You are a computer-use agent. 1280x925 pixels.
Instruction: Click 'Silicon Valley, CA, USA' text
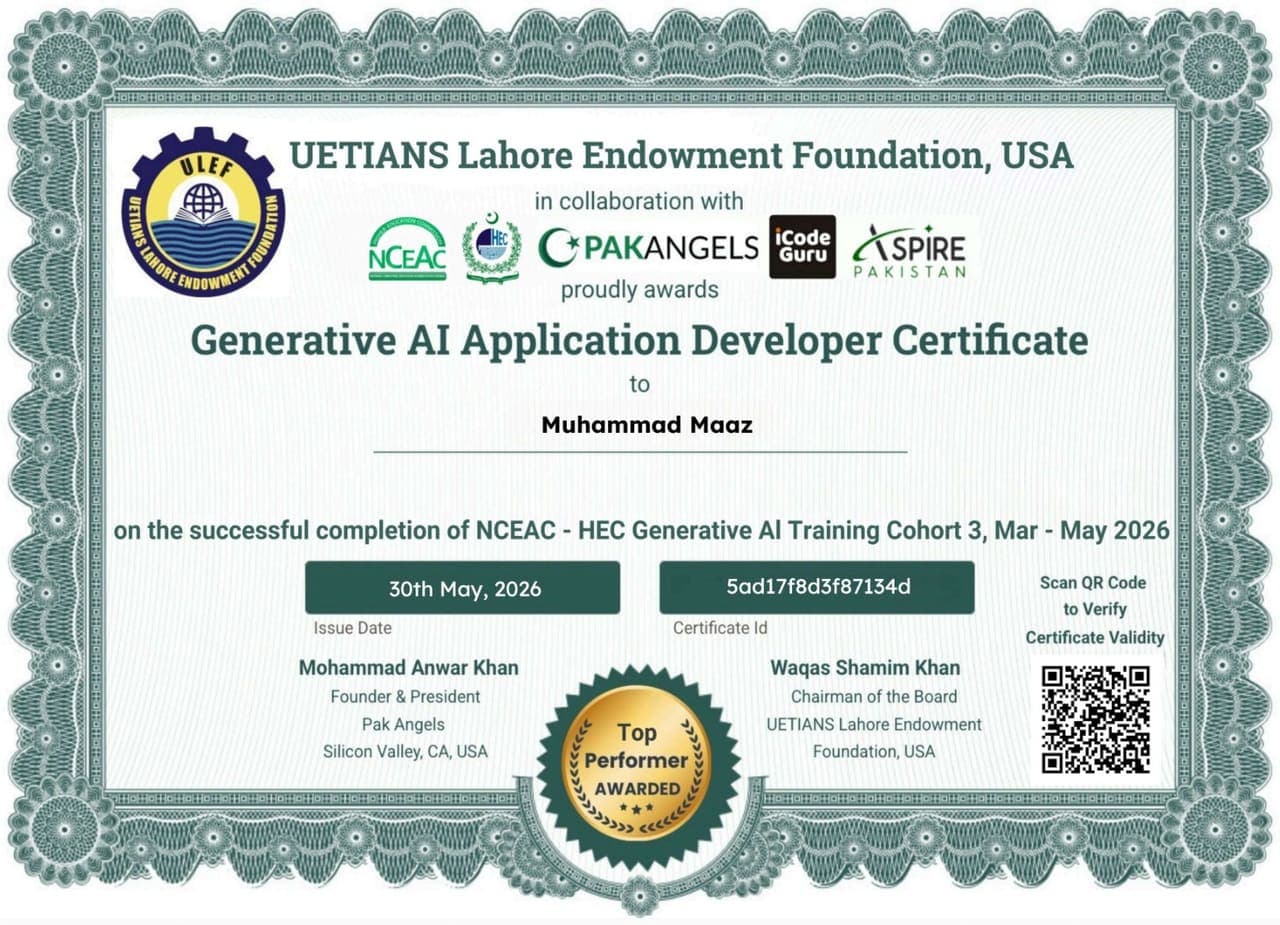tap(405, 751)
